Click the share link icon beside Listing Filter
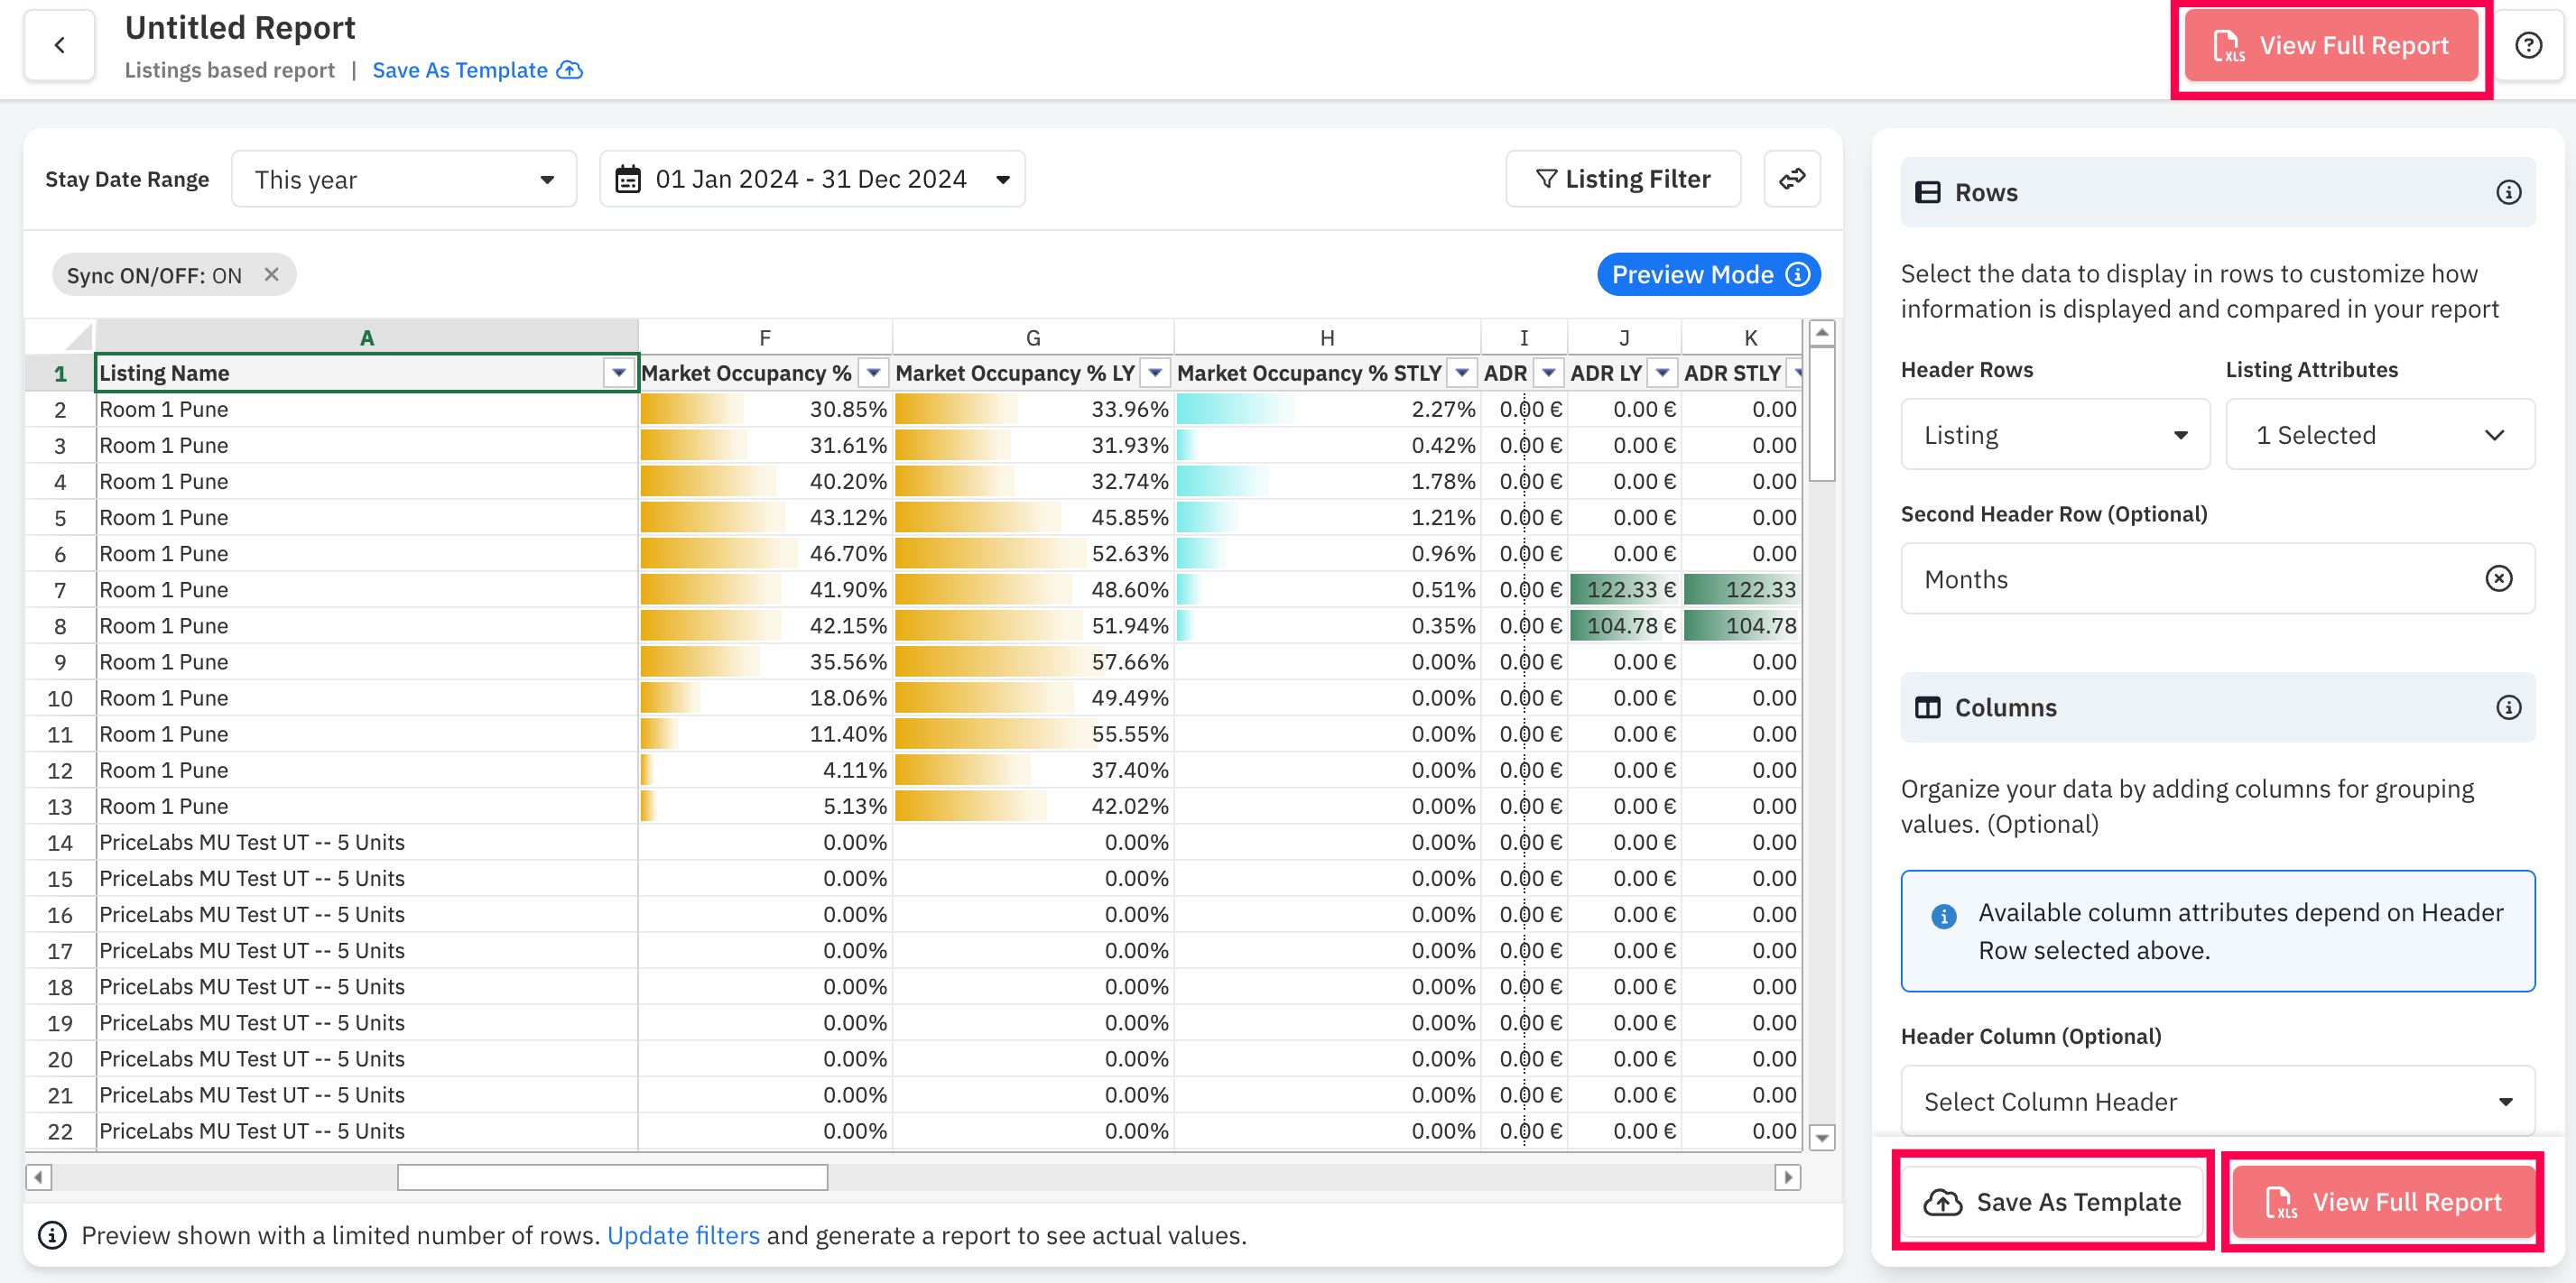 pos(1792,179)
